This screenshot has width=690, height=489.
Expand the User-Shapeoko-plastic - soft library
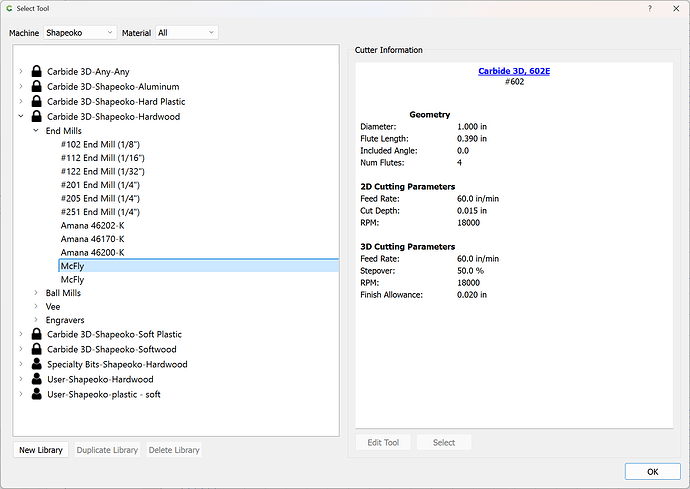(x=21, y=394)
